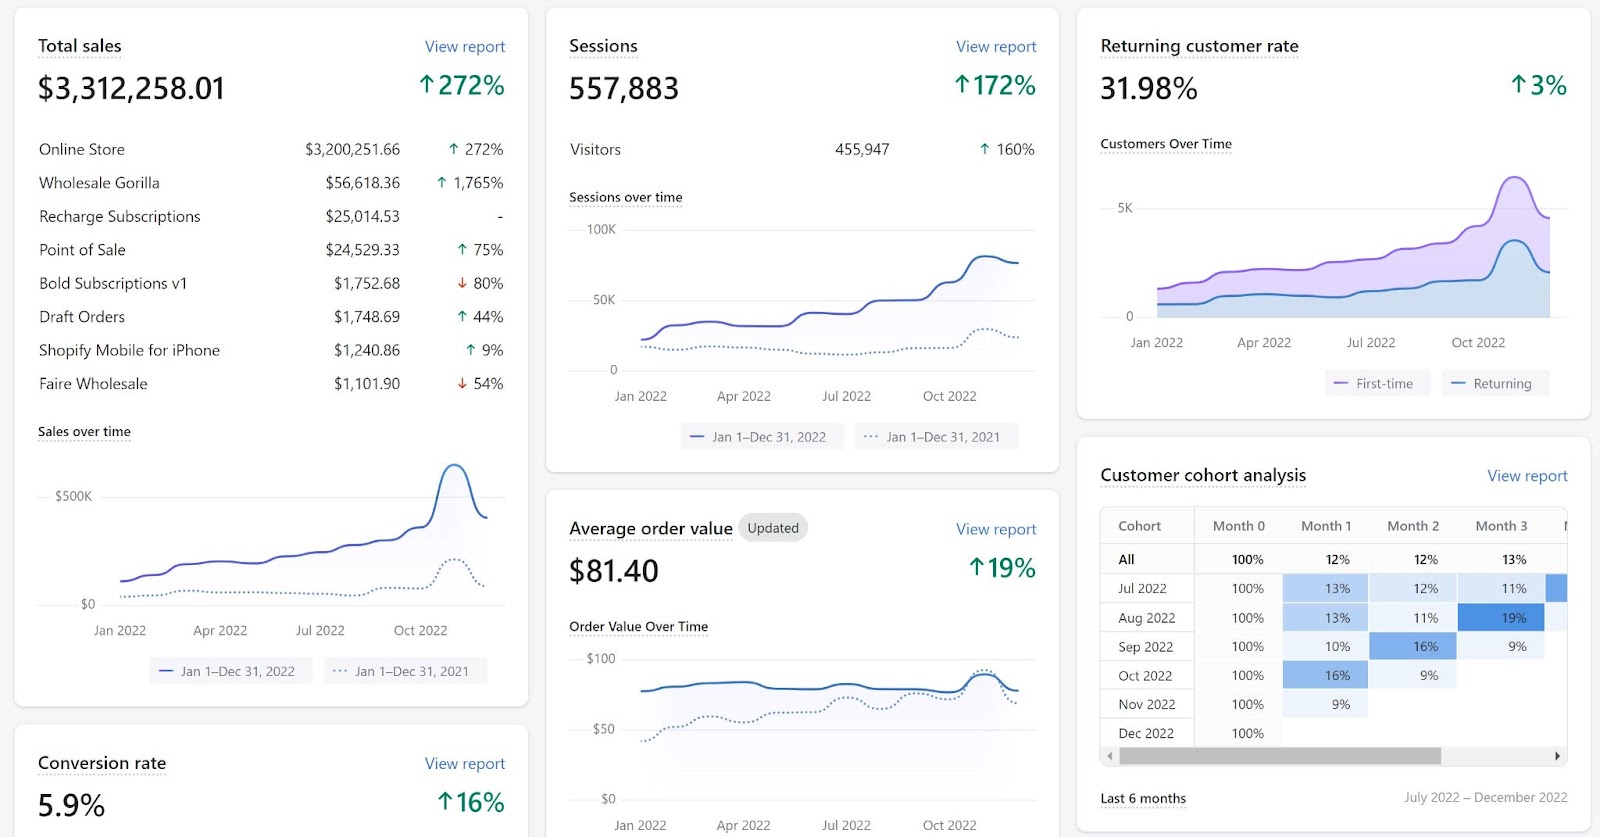Click the scrollbar left arrow in cohort table
Screen dimensions: 1600x837
coord(1109,756)
